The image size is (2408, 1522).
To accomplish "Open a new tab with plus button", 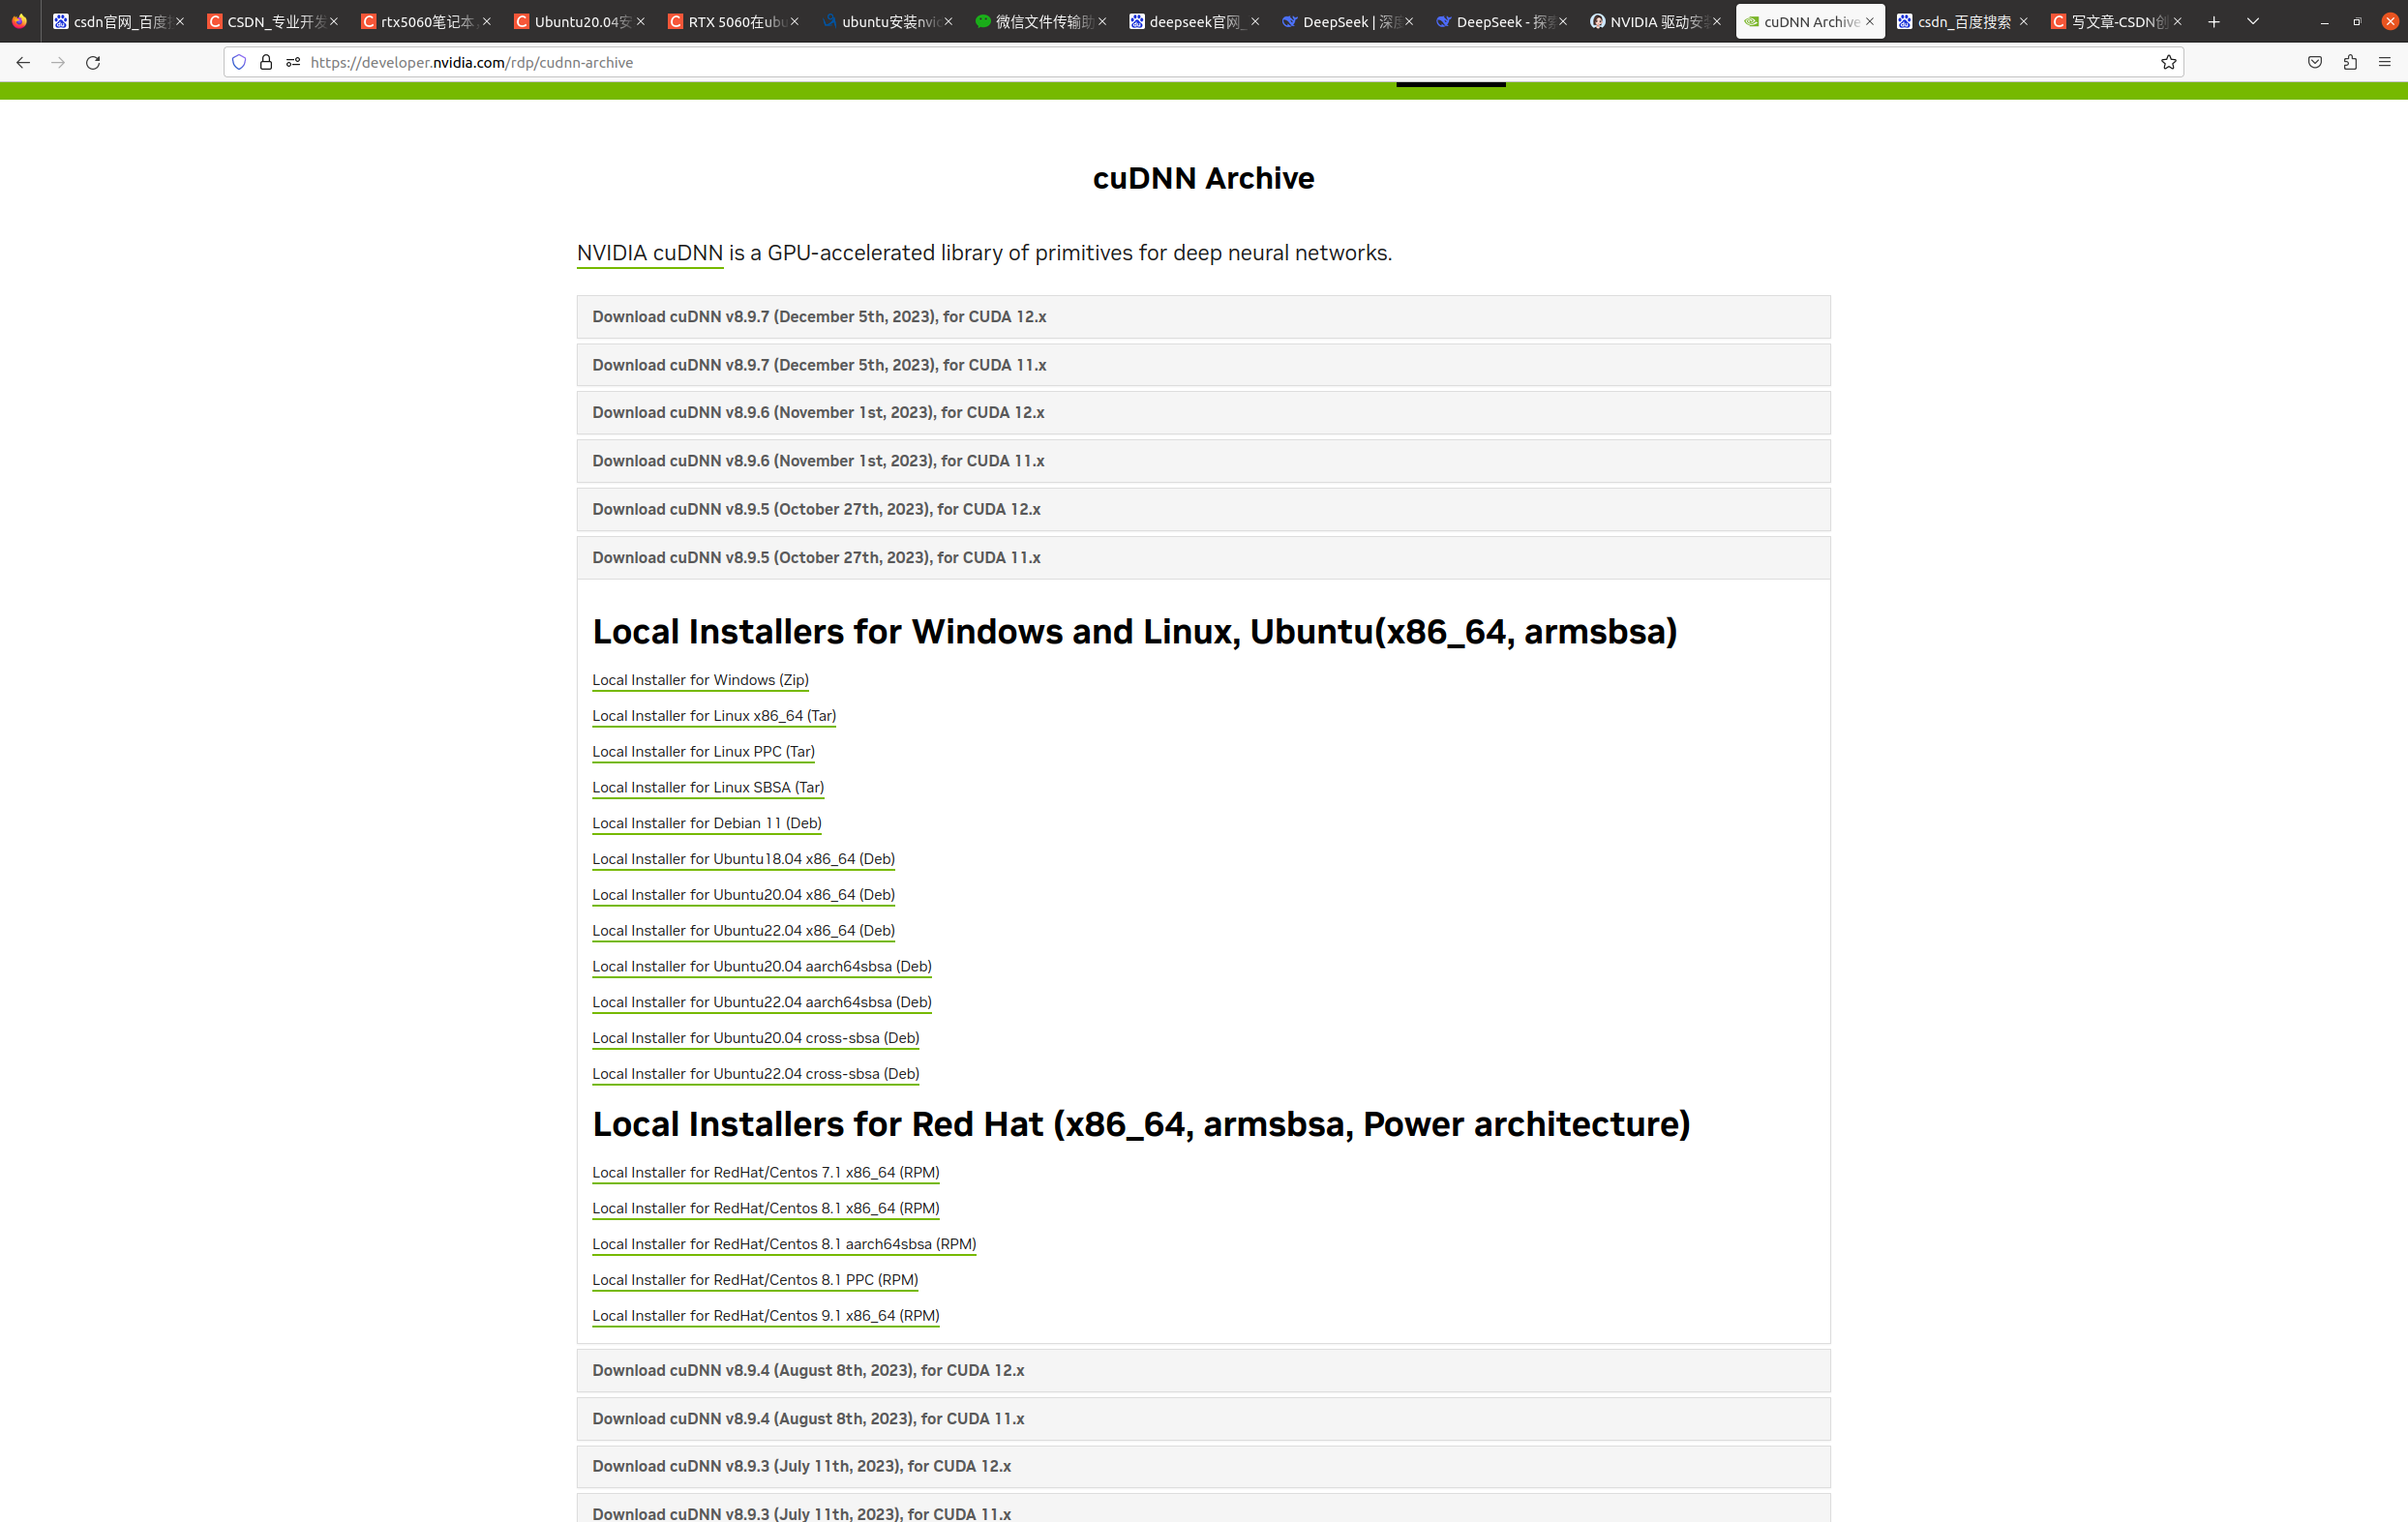I will point(2214,21).
